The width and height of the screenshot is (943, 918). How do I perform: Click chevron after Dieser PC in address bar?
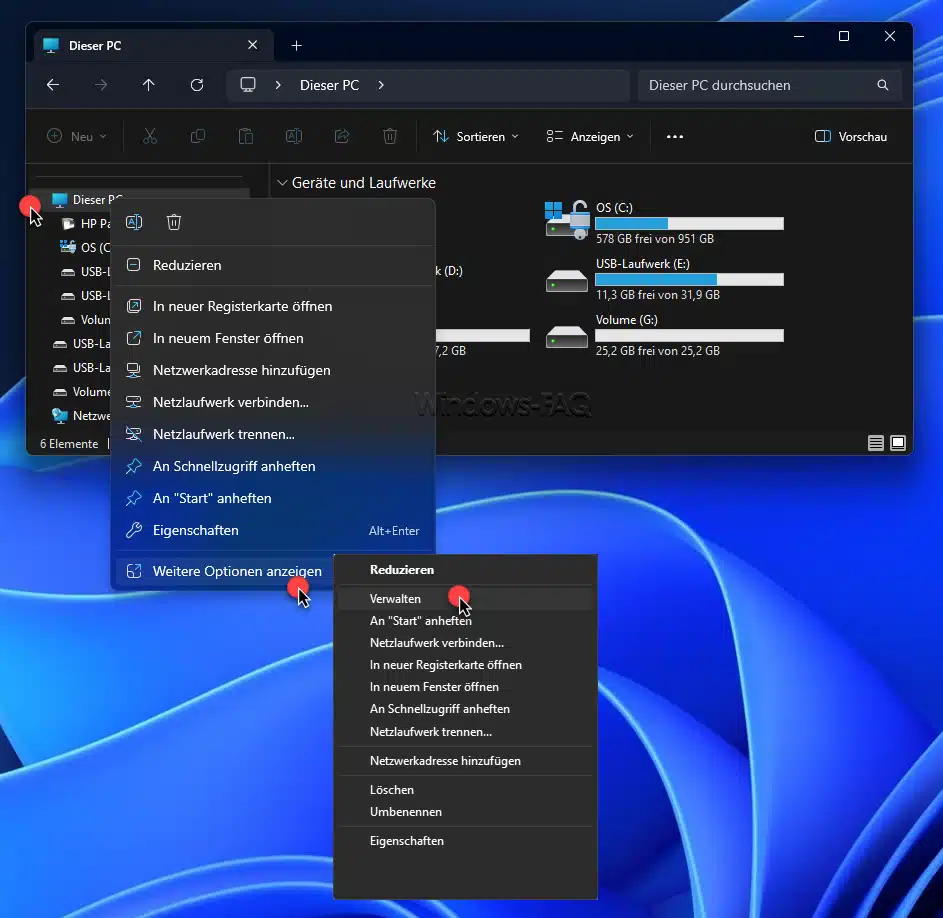click(381, 85)
